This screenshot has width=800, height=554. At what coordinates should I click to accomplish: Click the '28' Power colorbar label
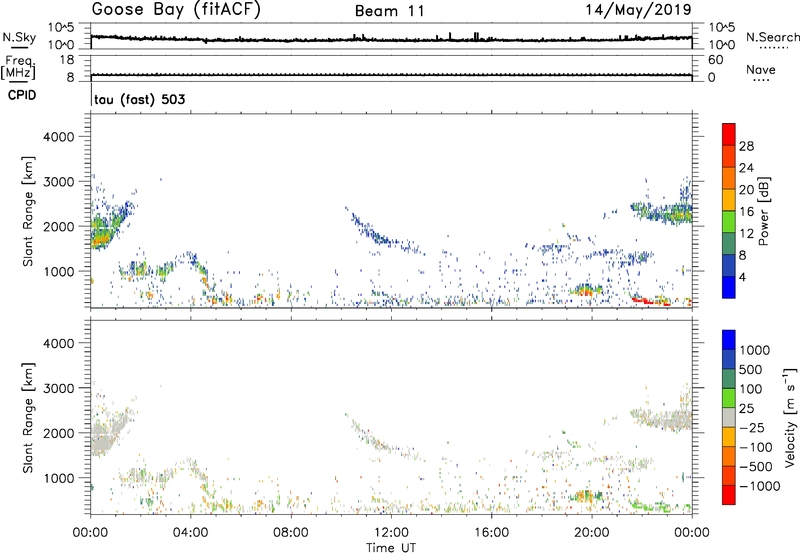[x=746, y=146]
